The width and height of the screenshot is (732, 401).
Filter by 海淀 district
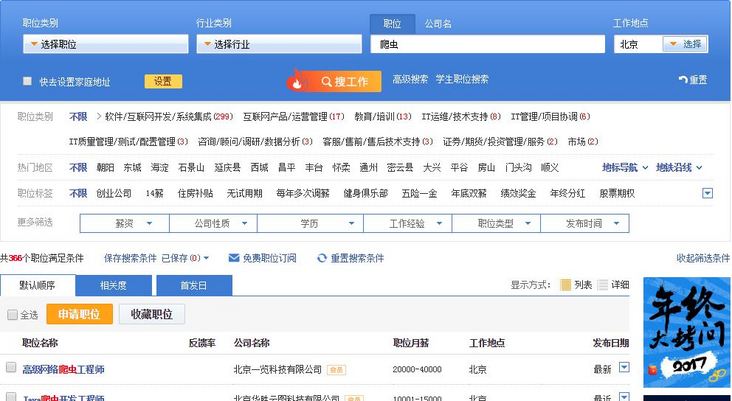[160, 168]
